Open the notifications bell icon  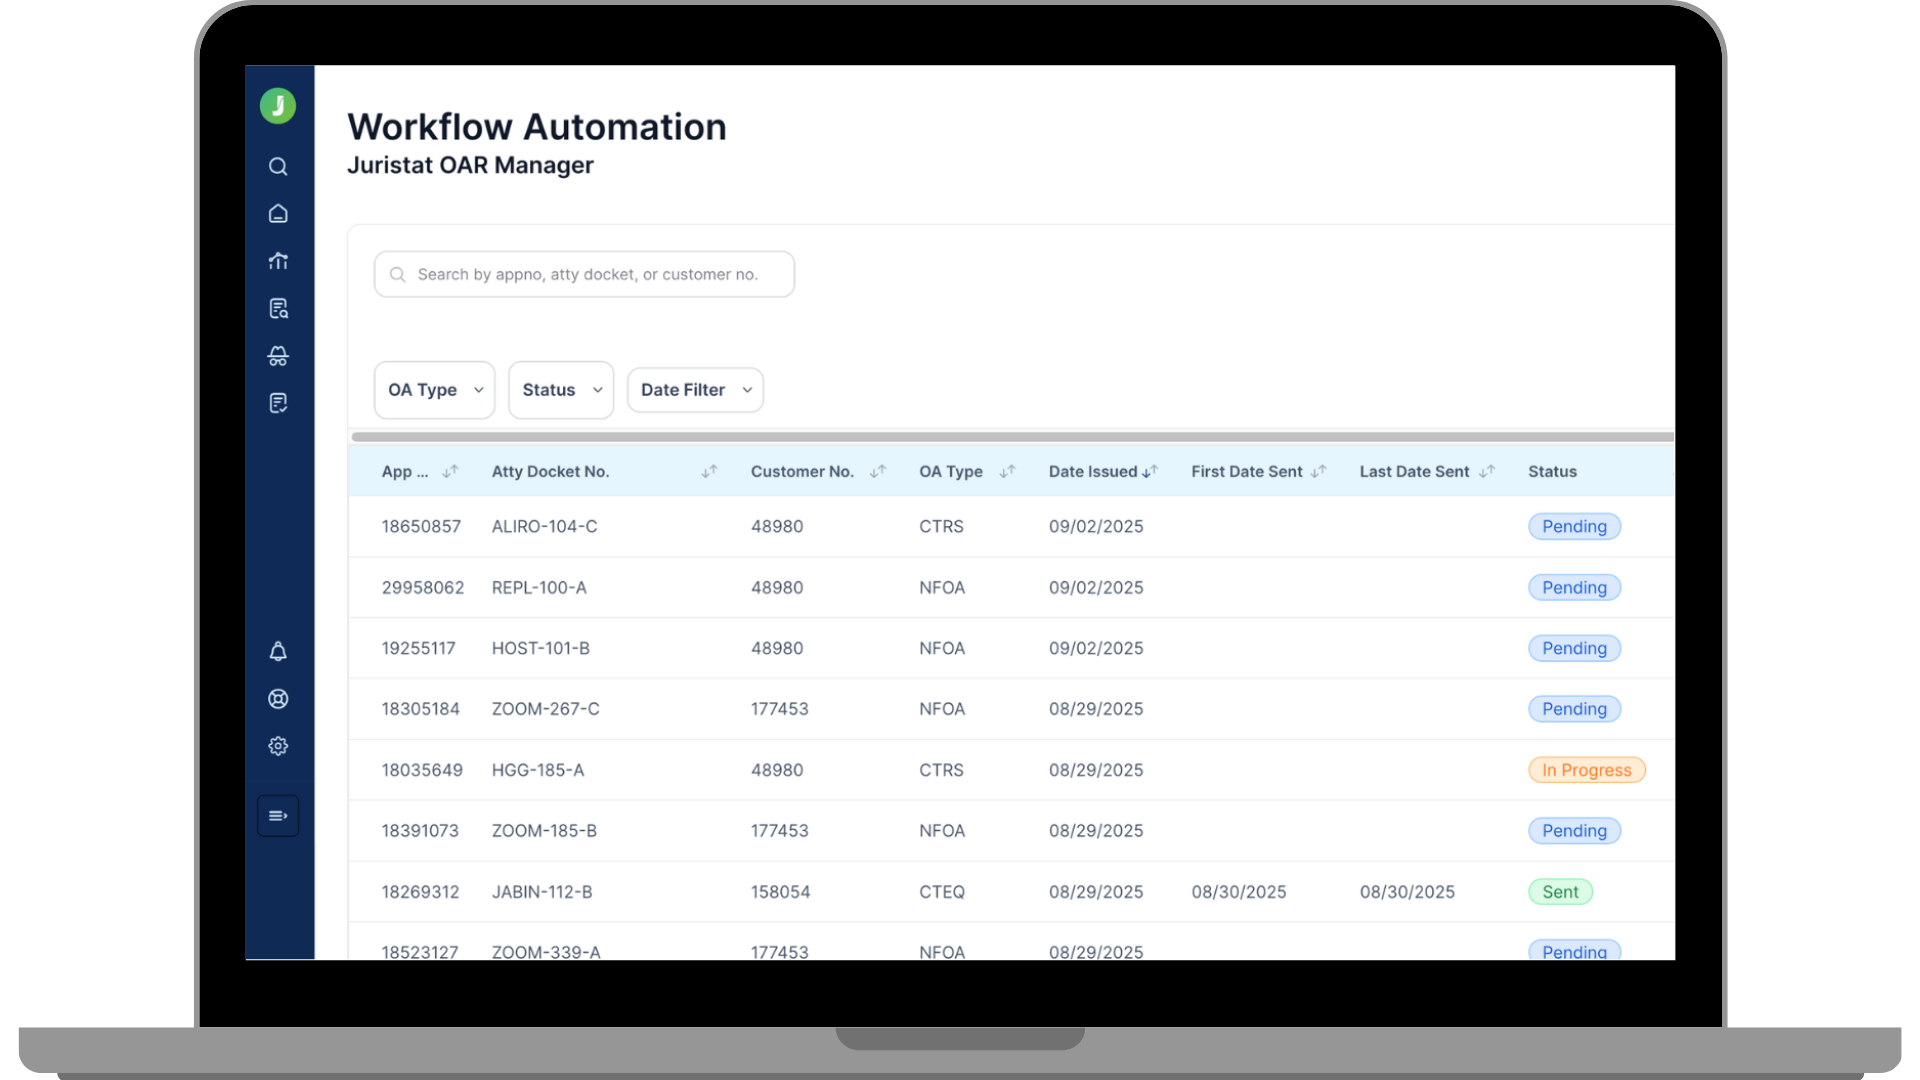pyautogui.click(x=278, y=652)
